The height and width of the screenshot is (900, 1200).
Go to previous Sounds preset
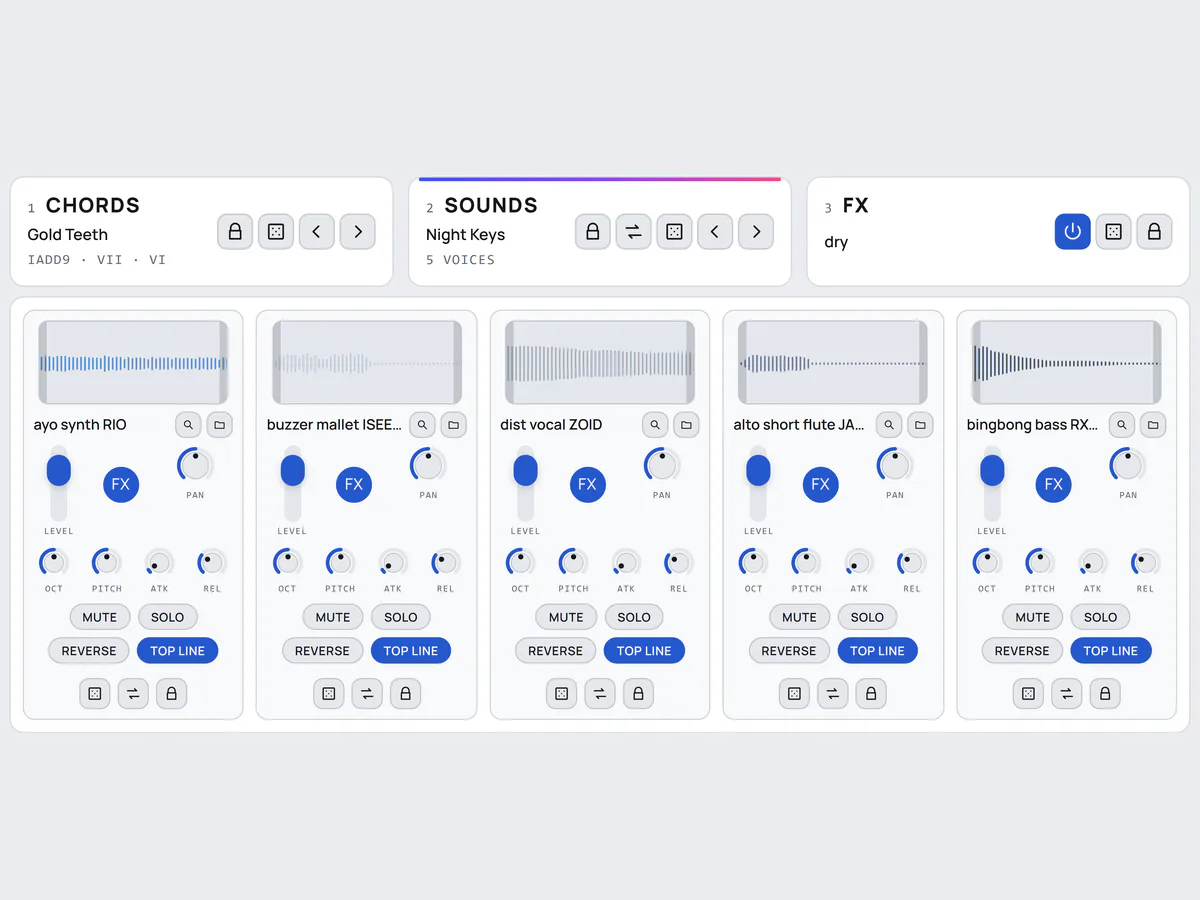pos(715,232)
